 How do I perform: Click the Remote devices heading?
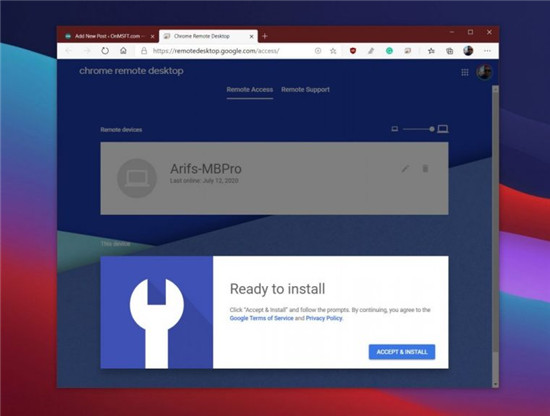(x=121, y=130)
